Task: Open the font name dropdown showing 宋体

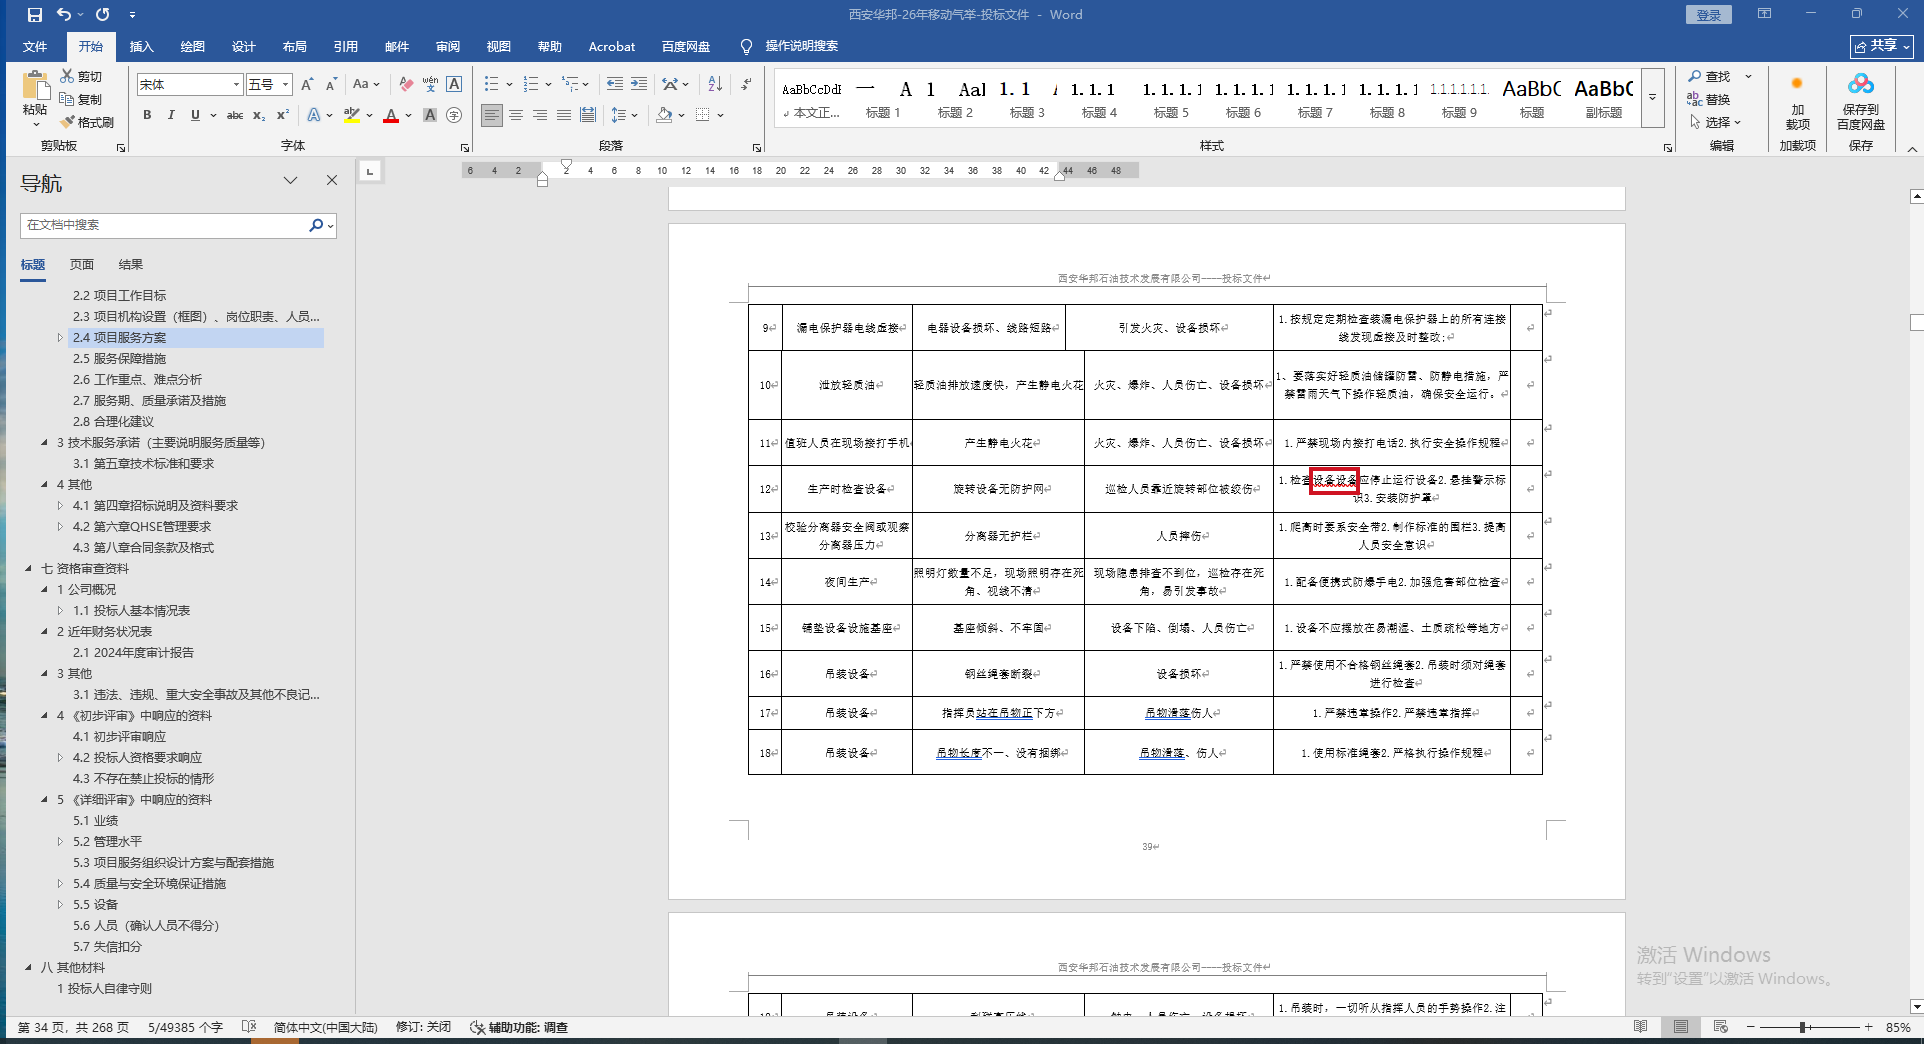Action: coord(237,85)
